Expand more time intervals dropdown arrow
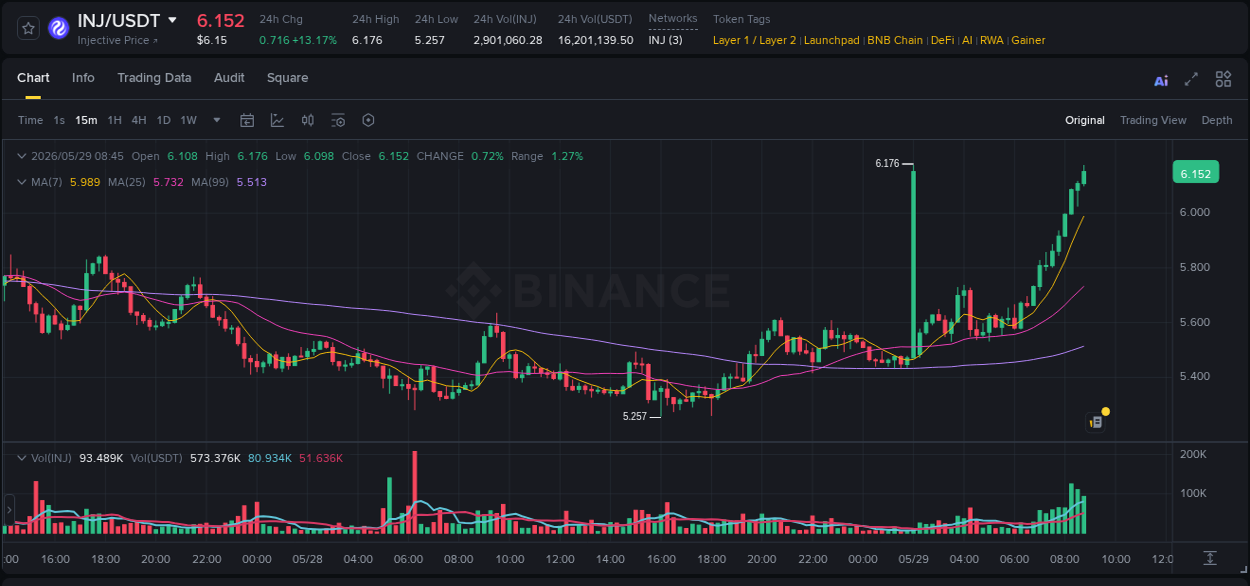Viewport: 1250px width, 586px height. click(216, 120)
